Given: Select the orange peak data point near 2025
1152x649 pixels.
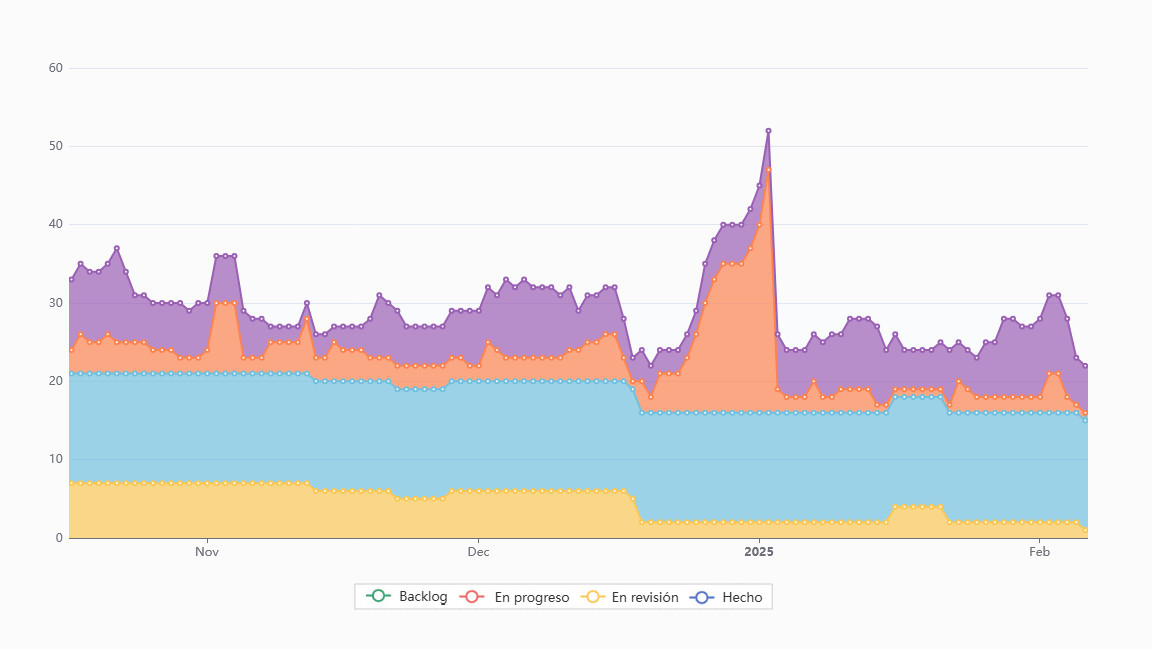Looking at the screenshot, I should [x=768, y=170].
